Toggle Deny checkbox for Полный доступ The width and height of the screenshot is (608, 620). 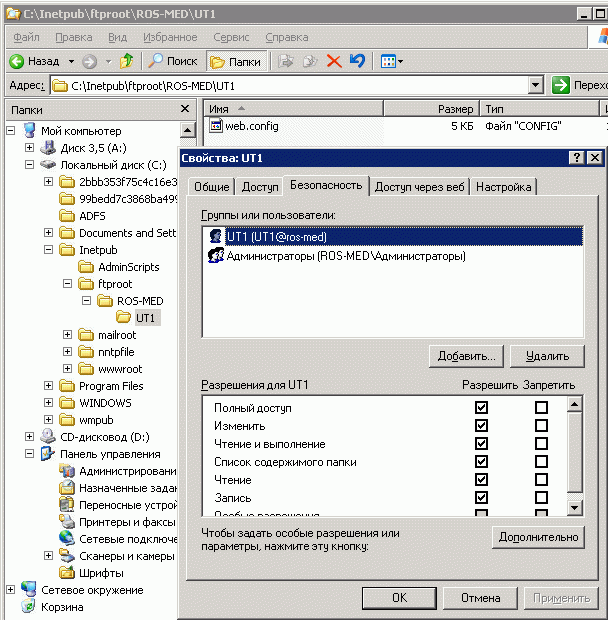pos(541,407)
